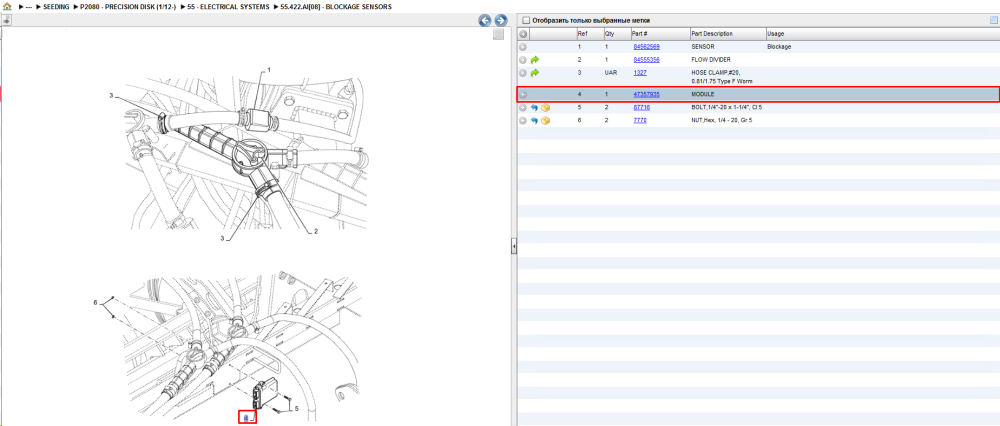
Task: Click the square button at diagram corner
Action: click(x=499, y=34)
